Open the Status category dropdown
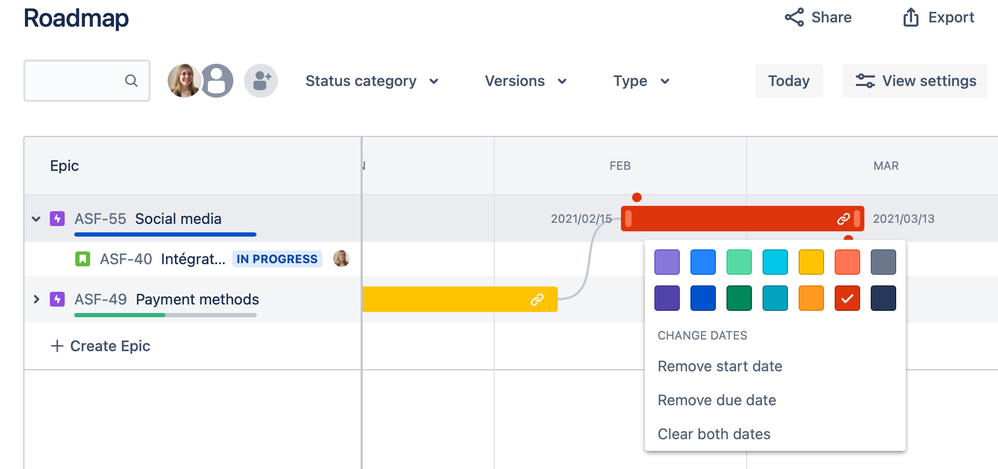998x469 pixels. click(x=372, y=81)
